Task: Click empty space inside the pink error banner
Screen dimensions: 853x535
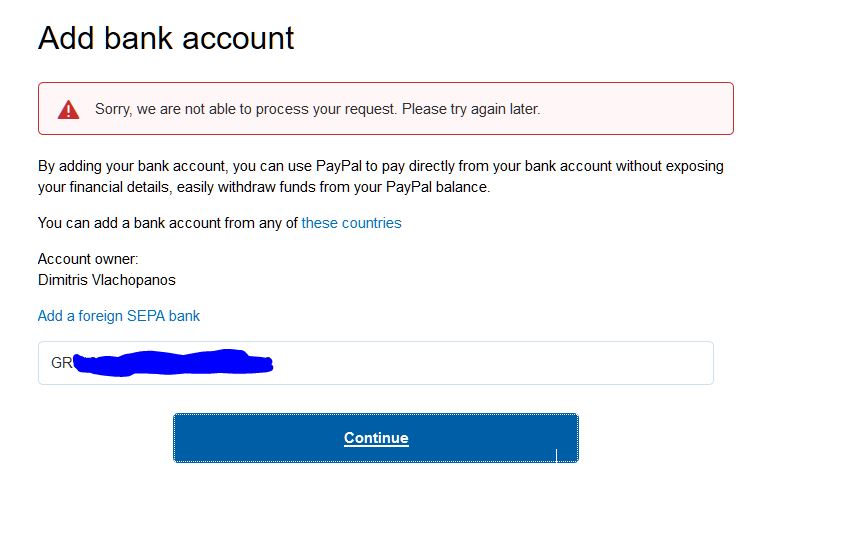Action: point(636,109)
